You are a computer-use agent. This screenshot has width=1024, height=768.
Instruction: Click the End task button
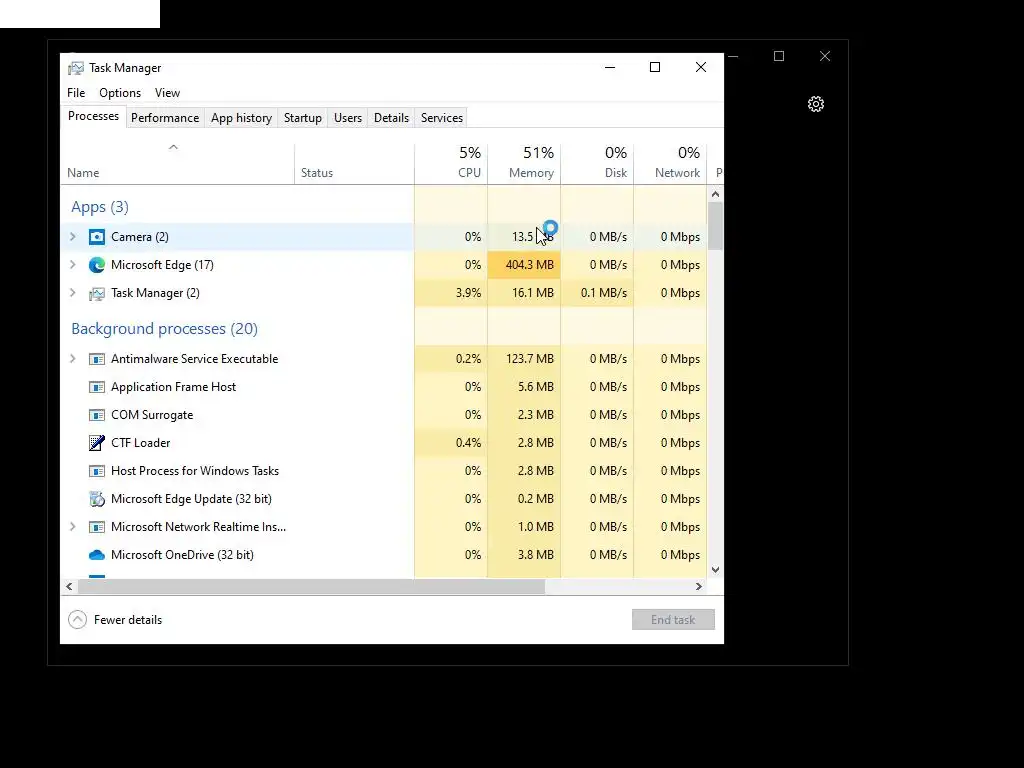[673, 620]
